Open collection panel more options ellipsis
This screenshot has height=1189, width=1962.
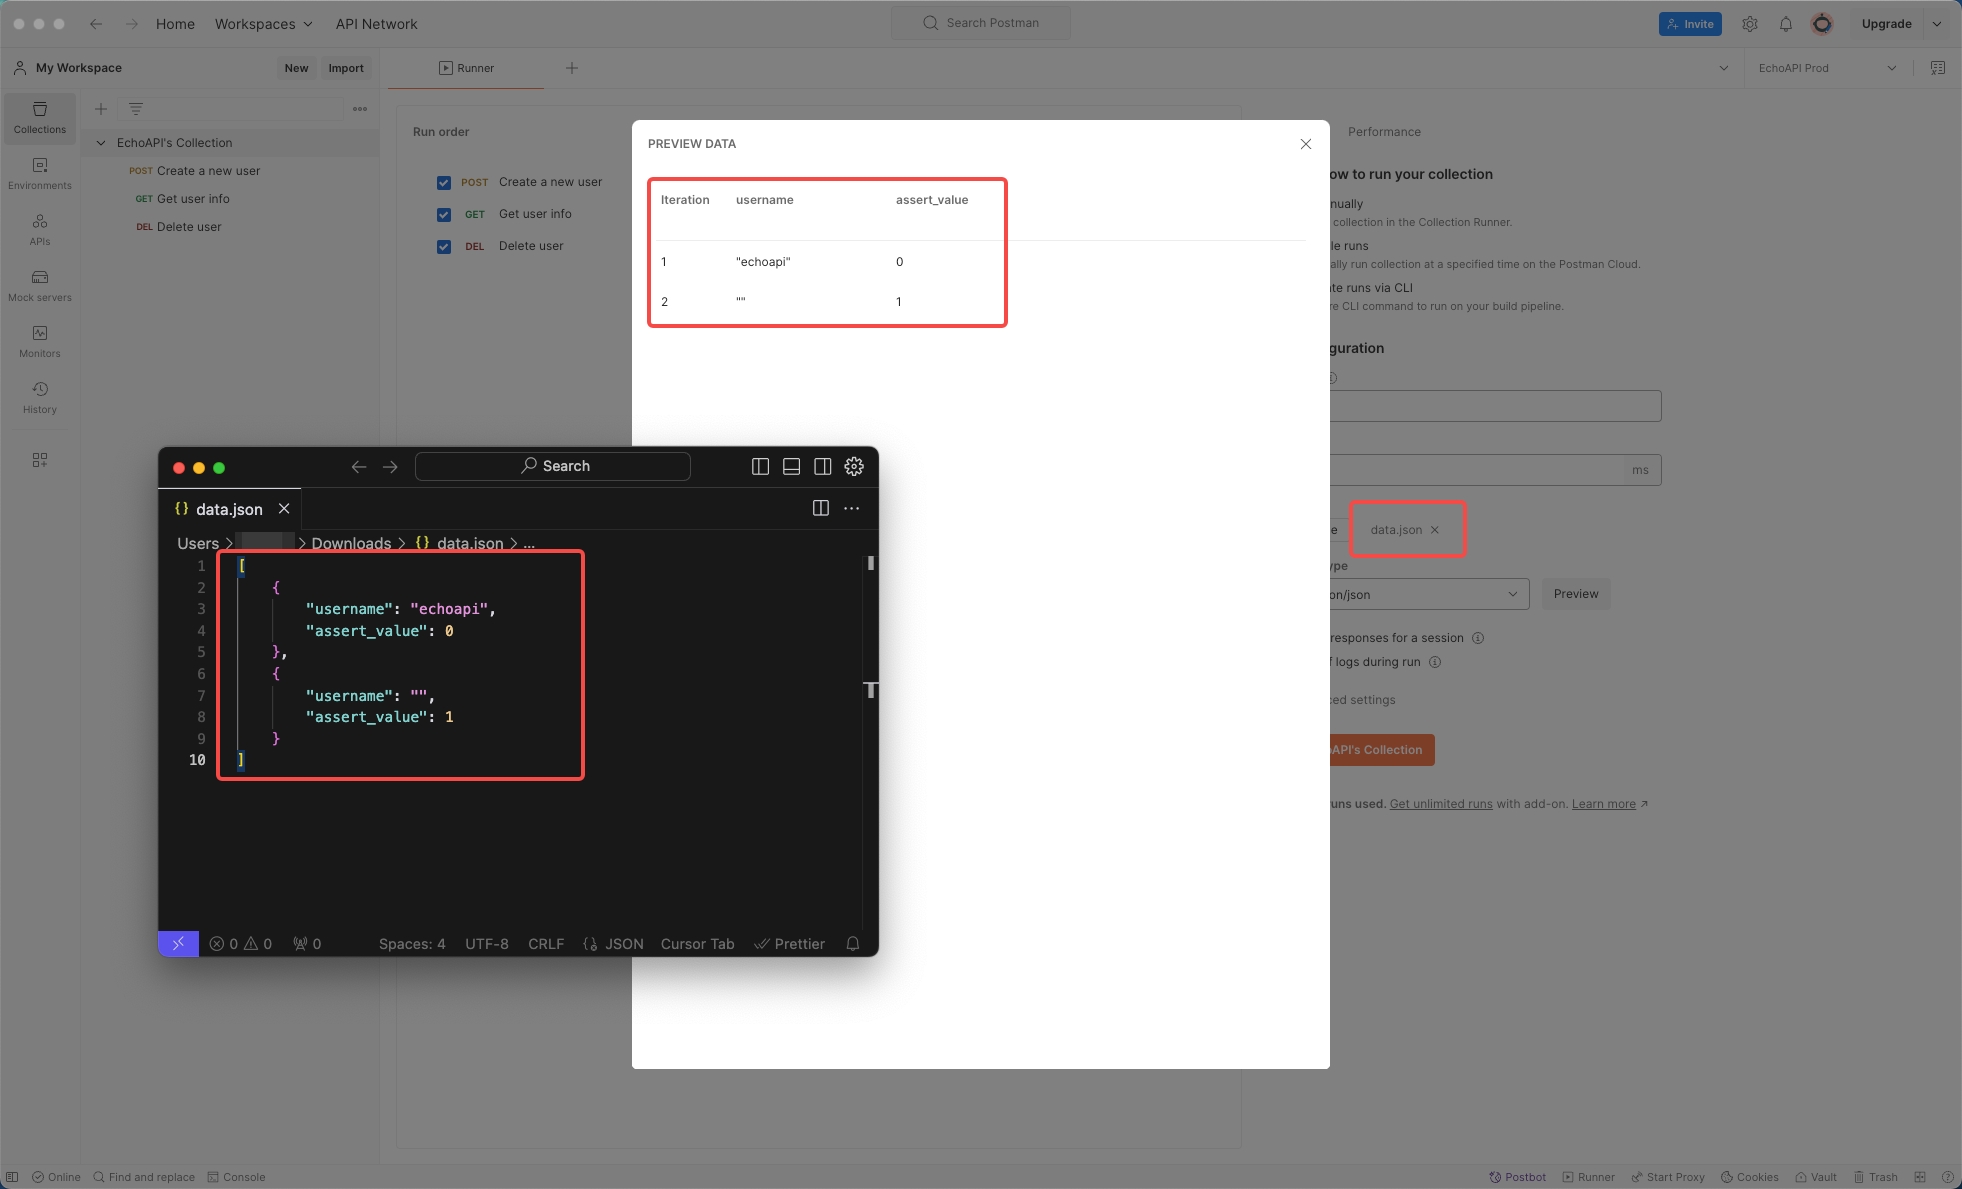360,109
